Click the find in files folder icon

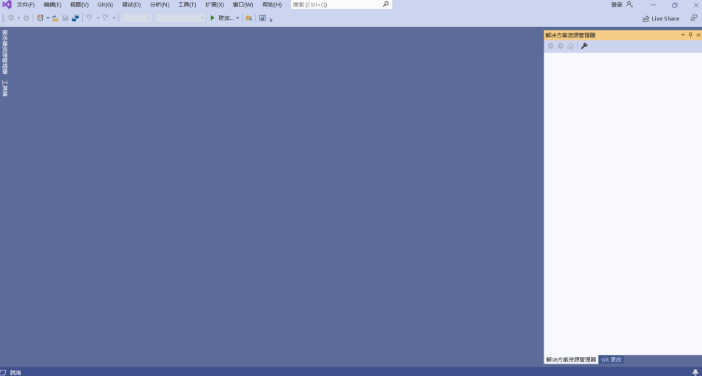click(248, 18)
